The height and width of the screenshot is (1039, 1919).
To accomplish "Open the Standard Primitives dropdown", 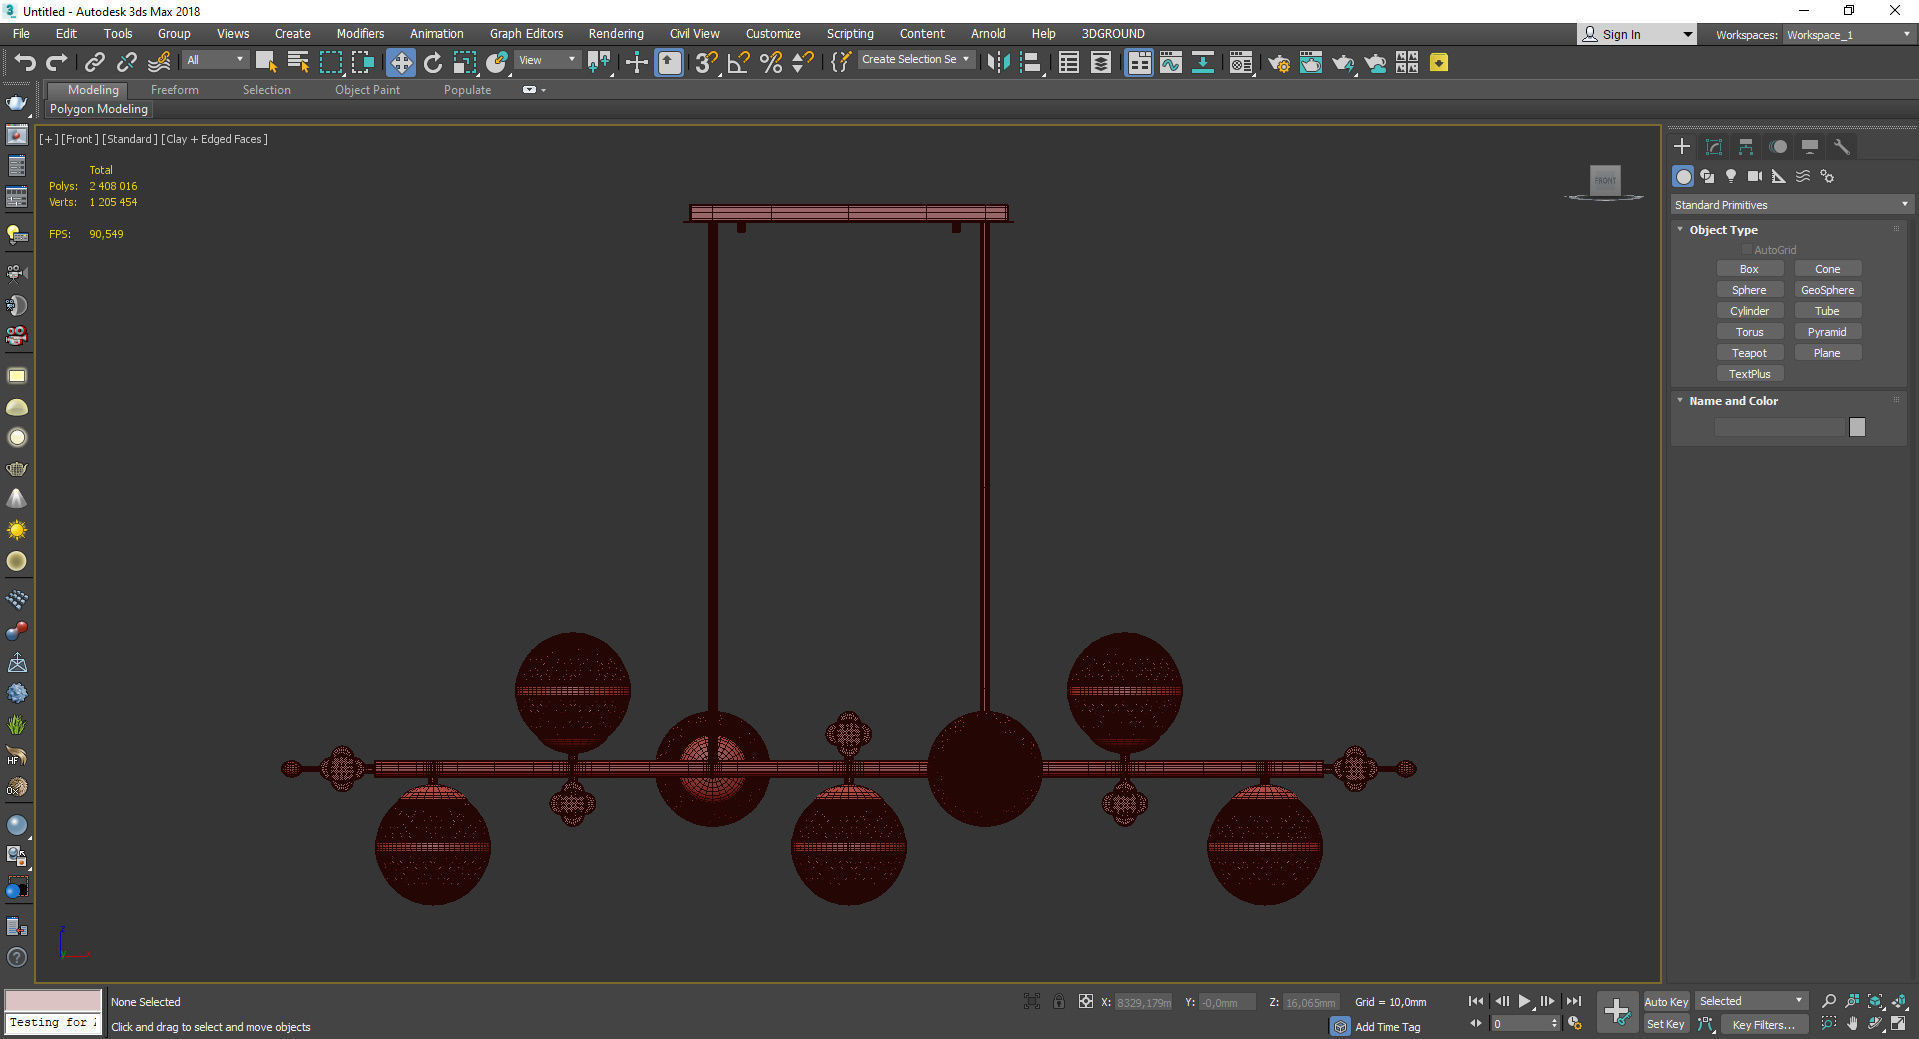I will click(1791, 205).
